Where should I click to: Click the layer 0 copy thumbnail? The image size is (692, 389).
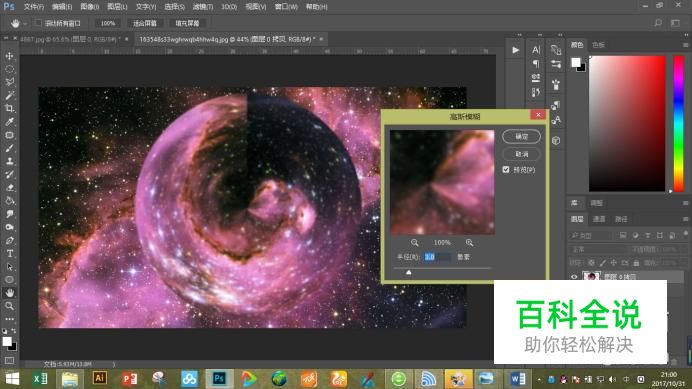click(x=591, y=277)
